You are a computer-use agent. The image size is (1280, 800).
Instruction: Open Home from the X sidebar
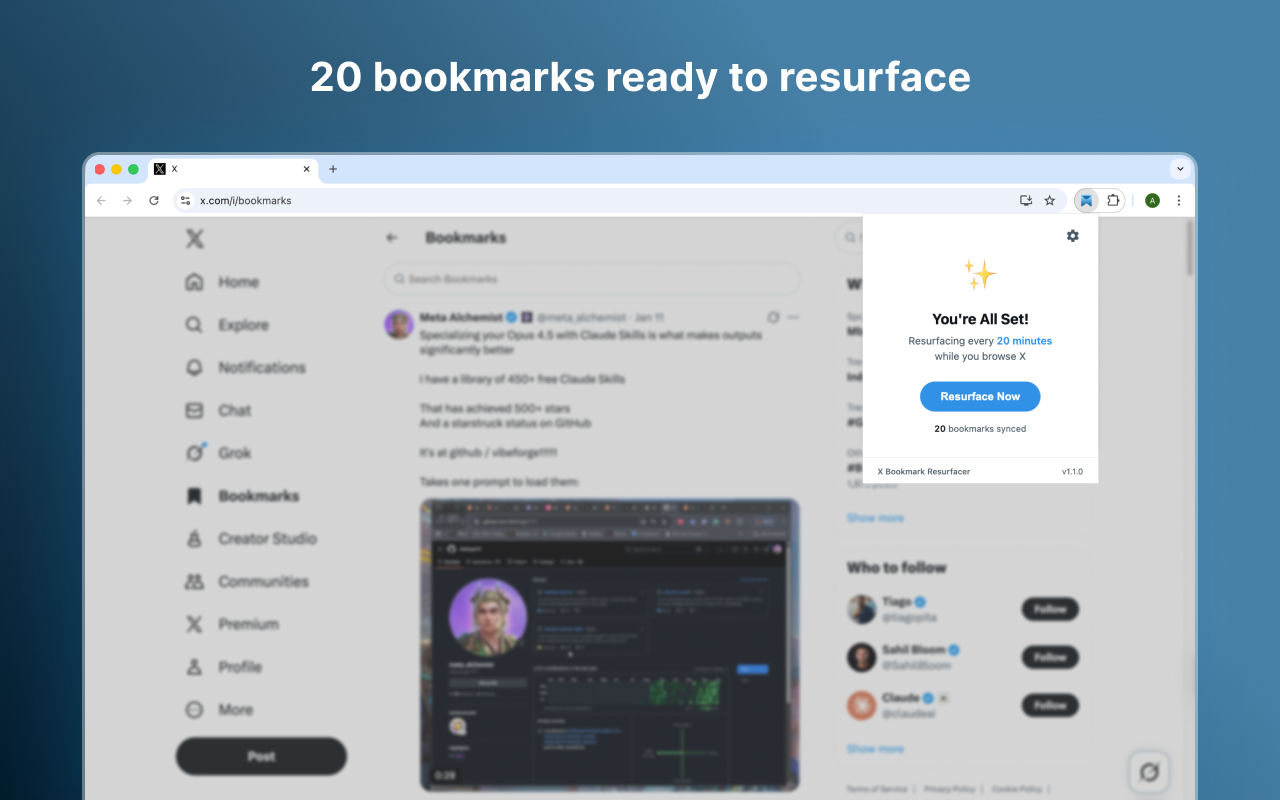click(195, 282)
